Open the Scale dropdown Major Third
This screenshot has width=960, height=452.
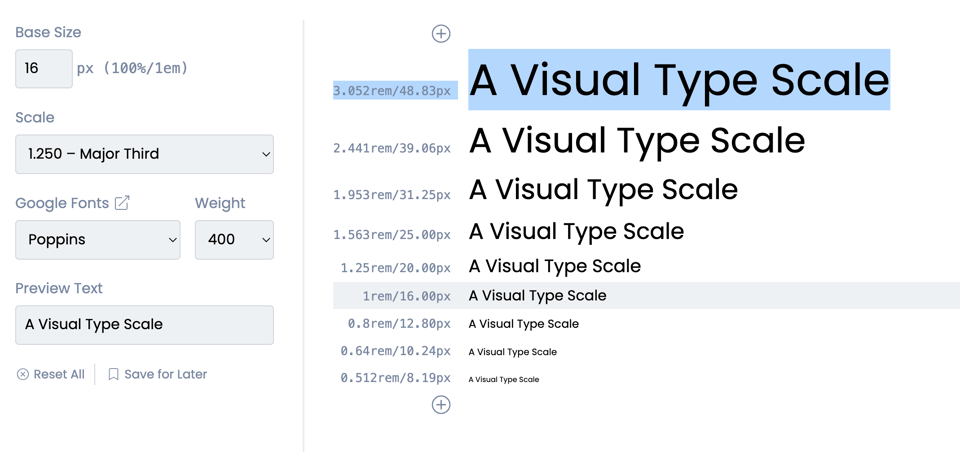click(144, 154)
